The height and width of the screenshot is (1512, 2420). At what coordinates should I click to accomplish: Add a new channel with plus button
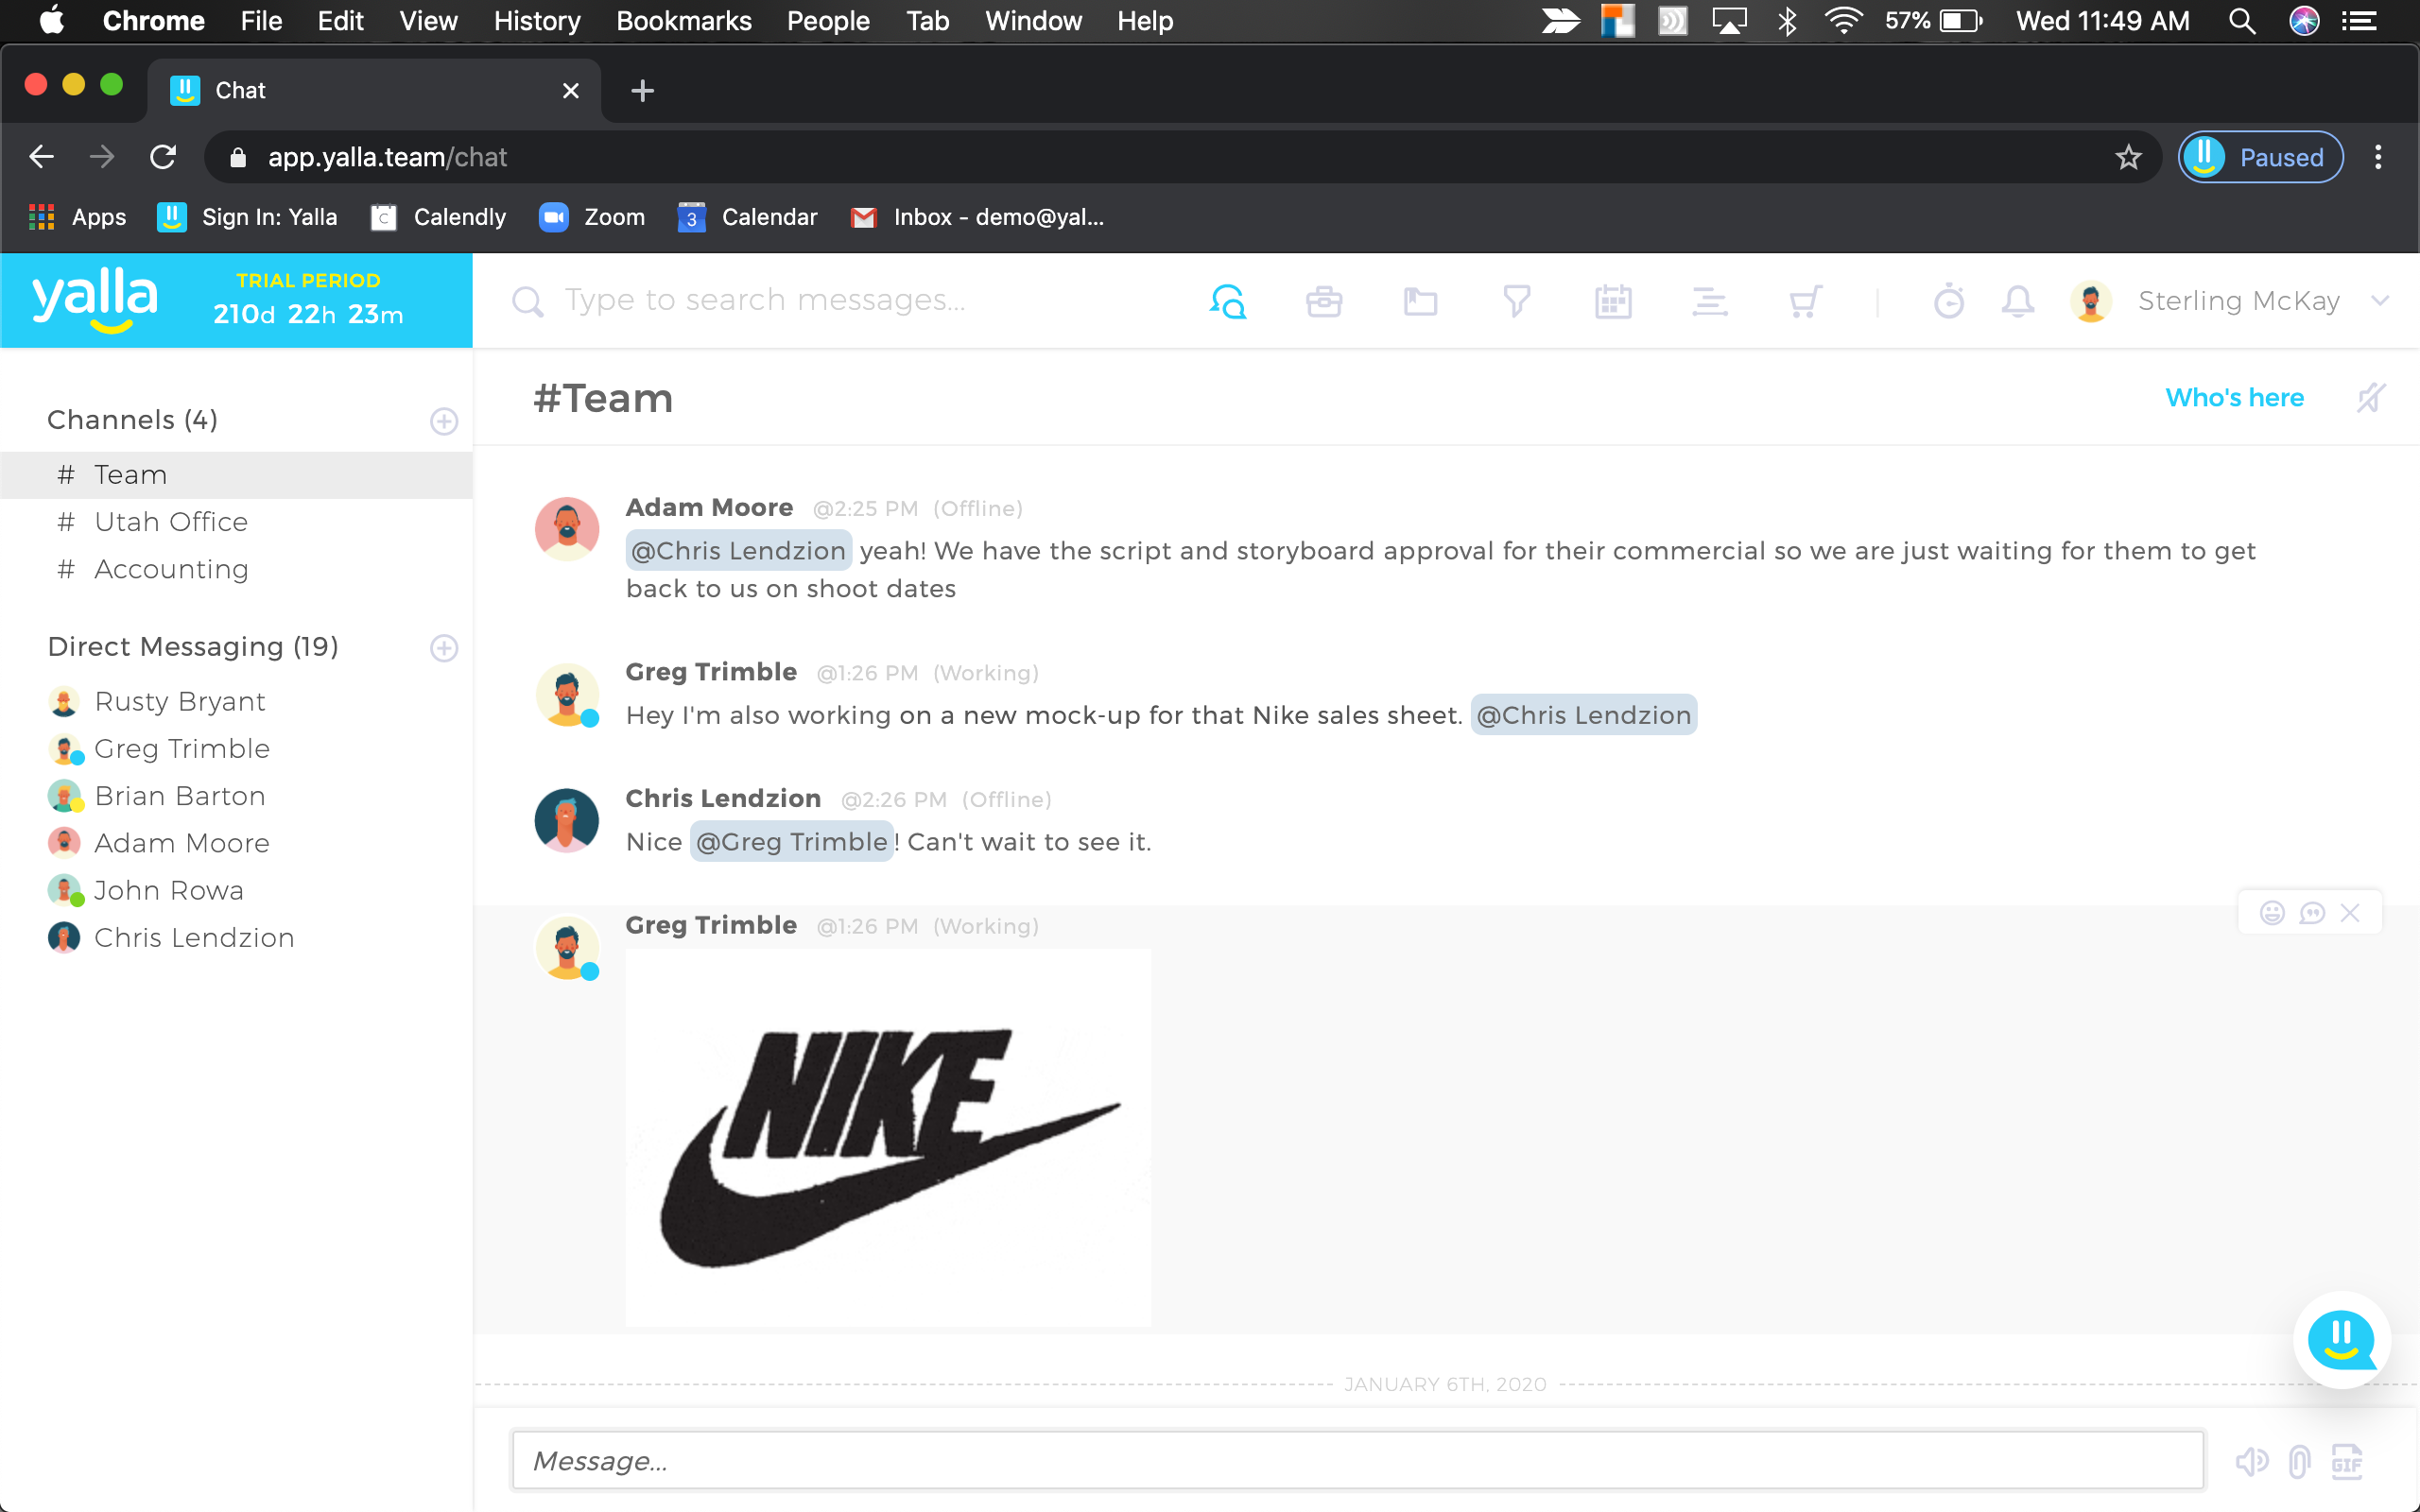coord(444,421)
